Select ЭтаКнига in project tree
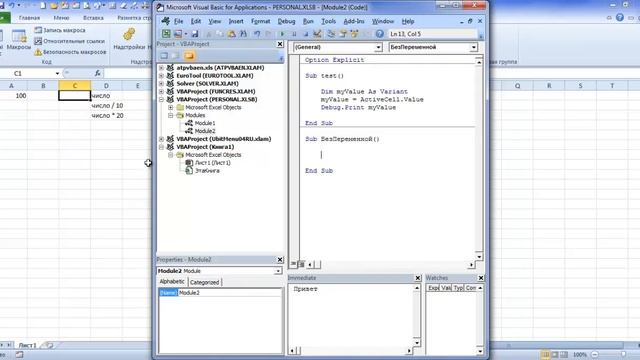The height and width of the screenshot is (360, 640). click(207, 171)
